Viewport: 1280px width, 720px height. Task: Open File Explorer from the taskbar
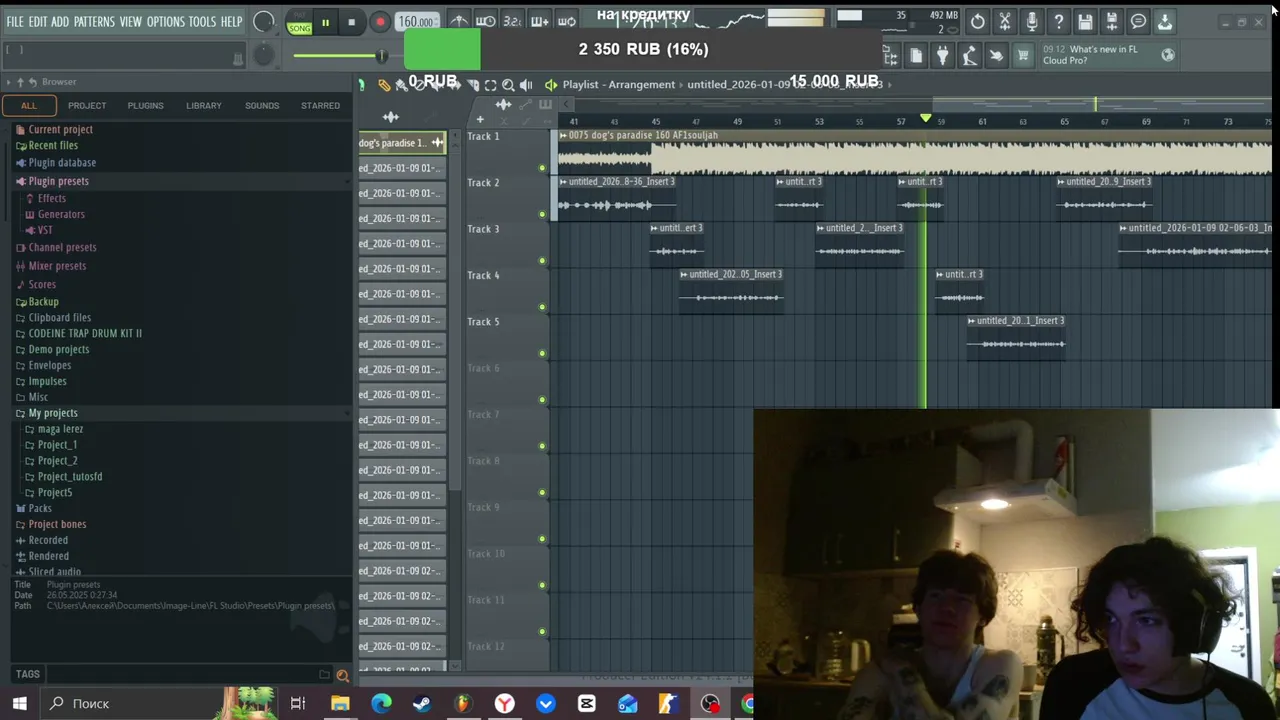340,703
